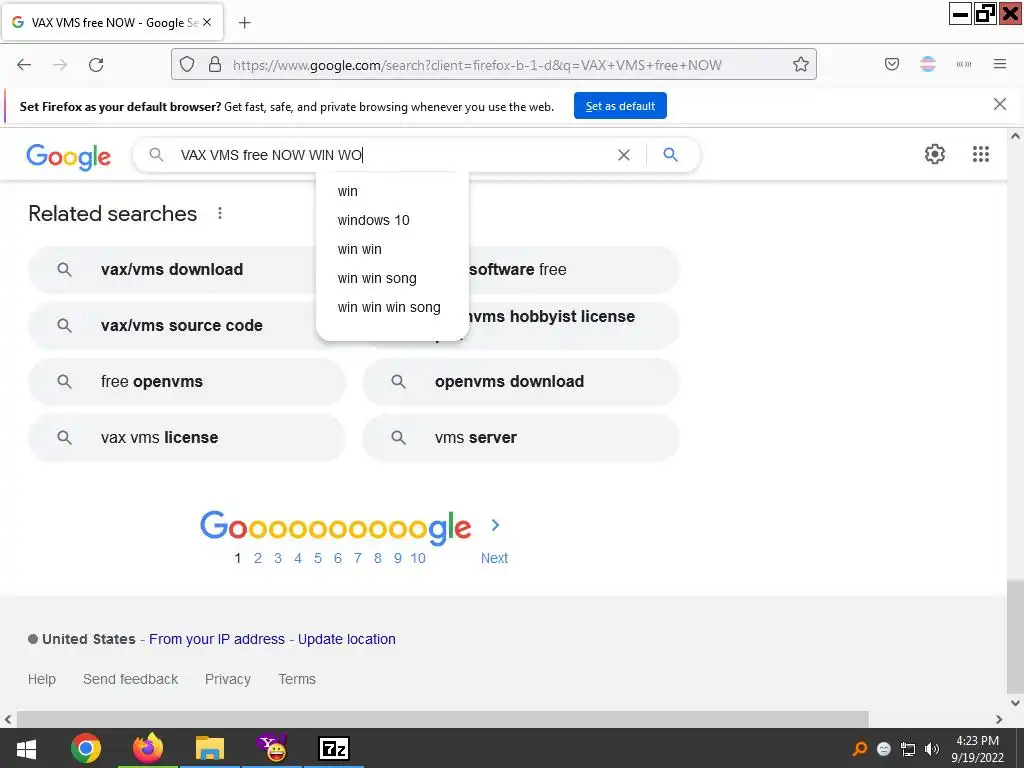Click the vertical scrollbar thumb
This screenshot has width=1024, height=768.
1015,637
